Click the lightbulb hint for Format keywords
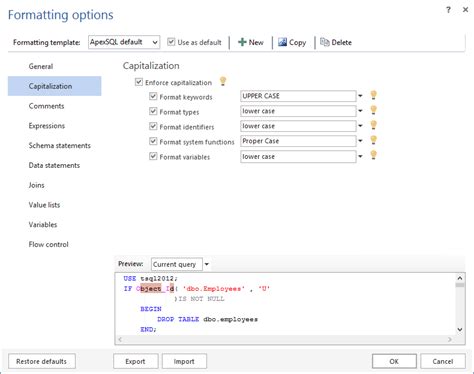The image size is (474, 374). click(373, 95)
